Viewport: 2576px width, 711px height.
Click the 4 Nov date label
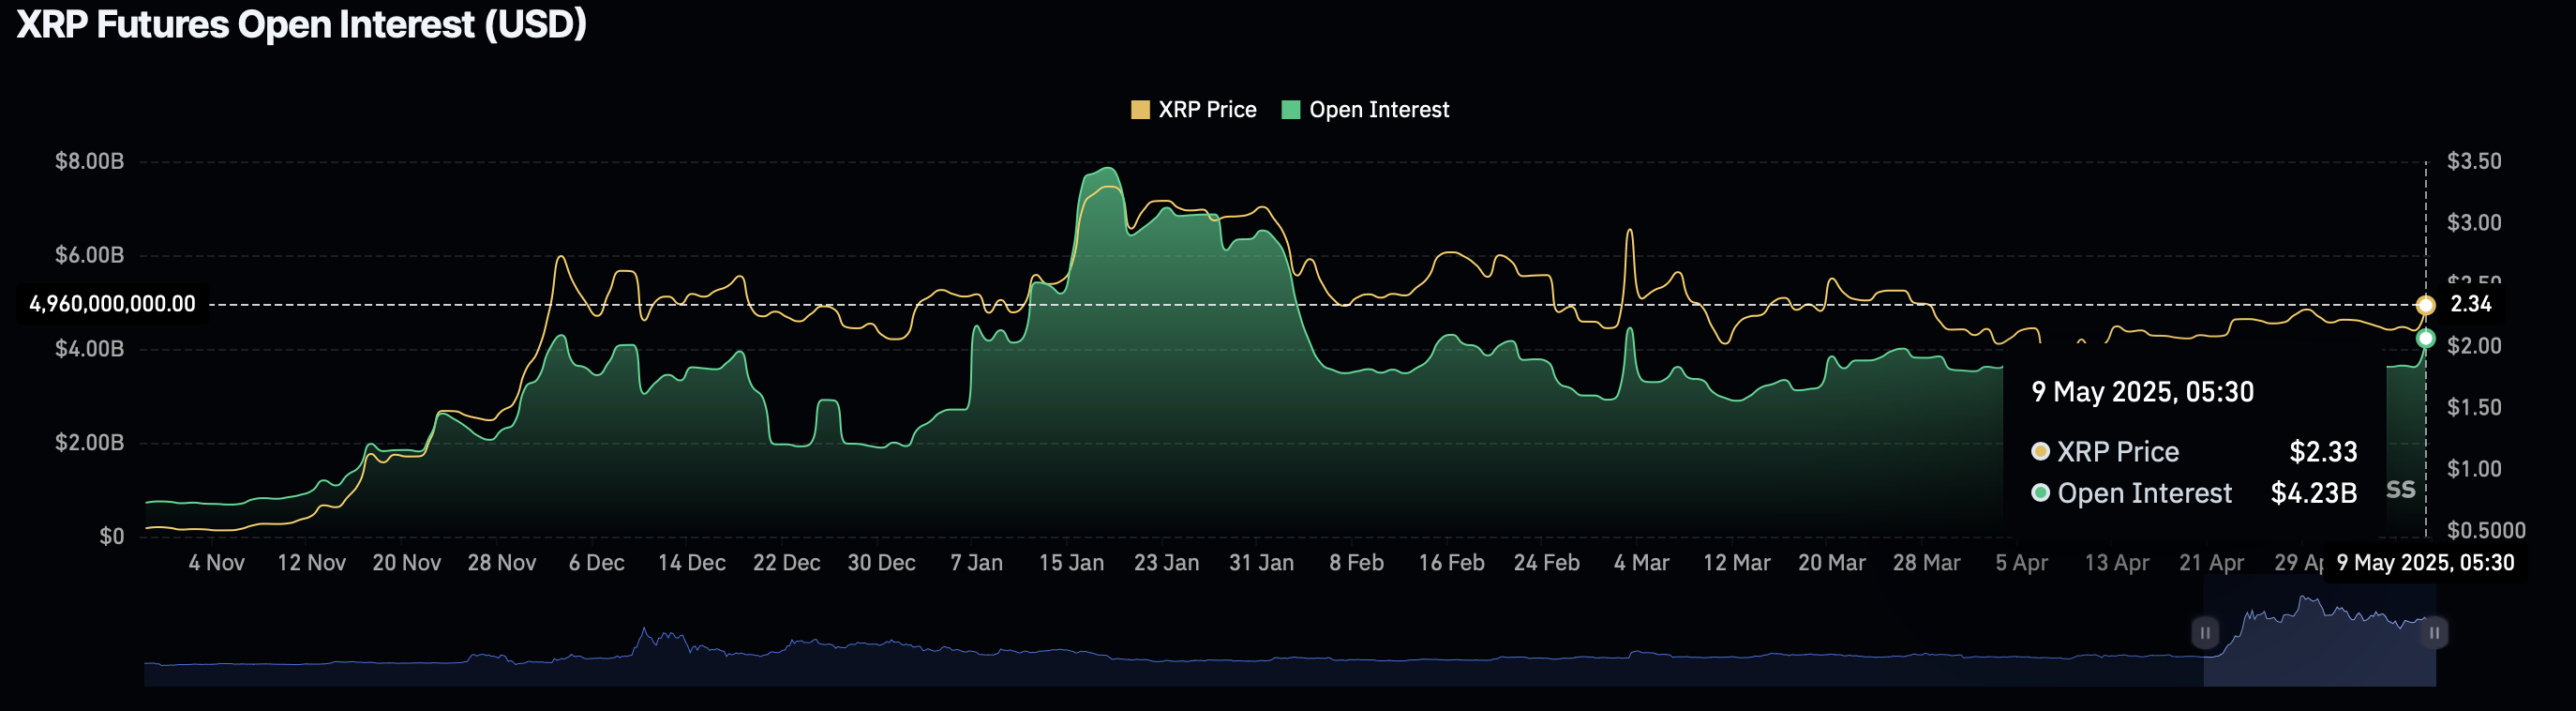[x=217, y=563]
